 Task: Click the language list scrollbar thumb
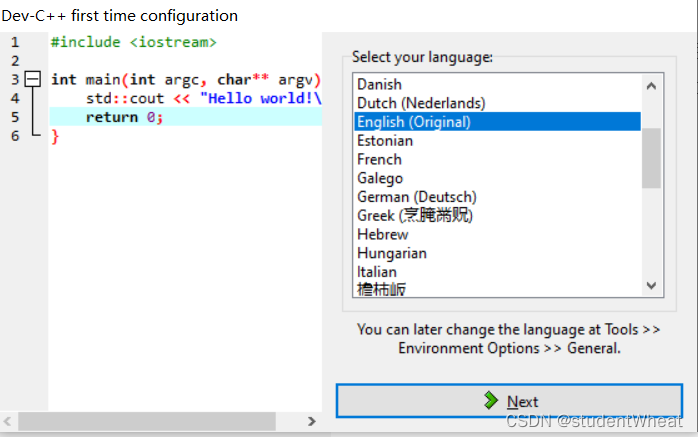coord(651,158)
